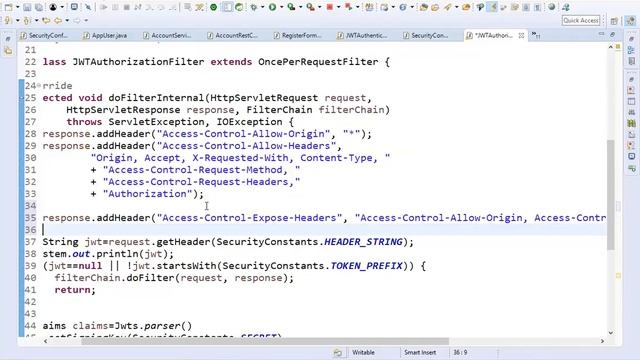Expand the Search dropdown arrow

(x=456, y=7)
